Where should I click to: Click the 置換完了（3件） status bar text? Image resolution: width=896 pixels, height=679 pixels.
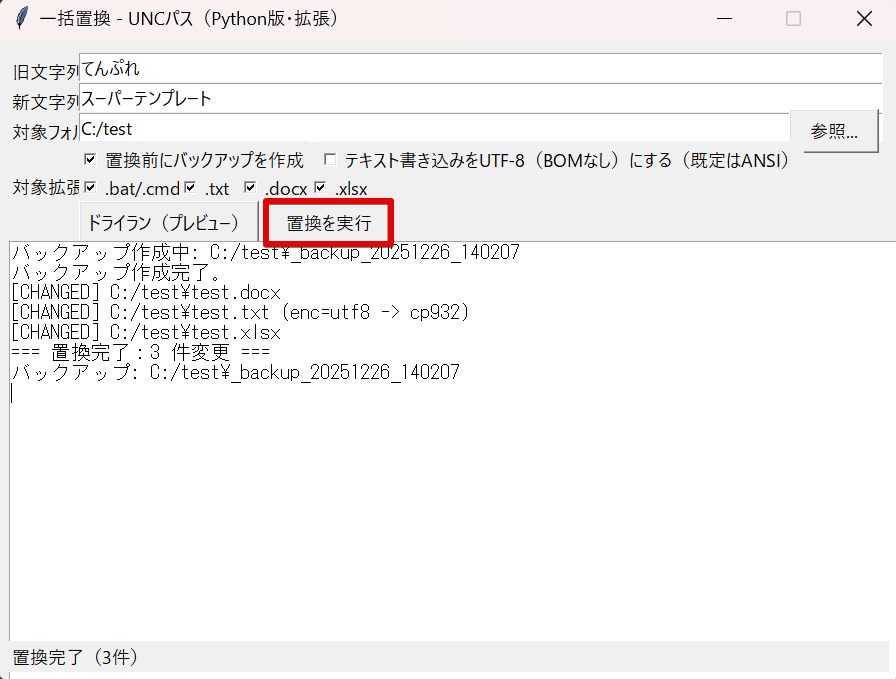tap(75, 657)
